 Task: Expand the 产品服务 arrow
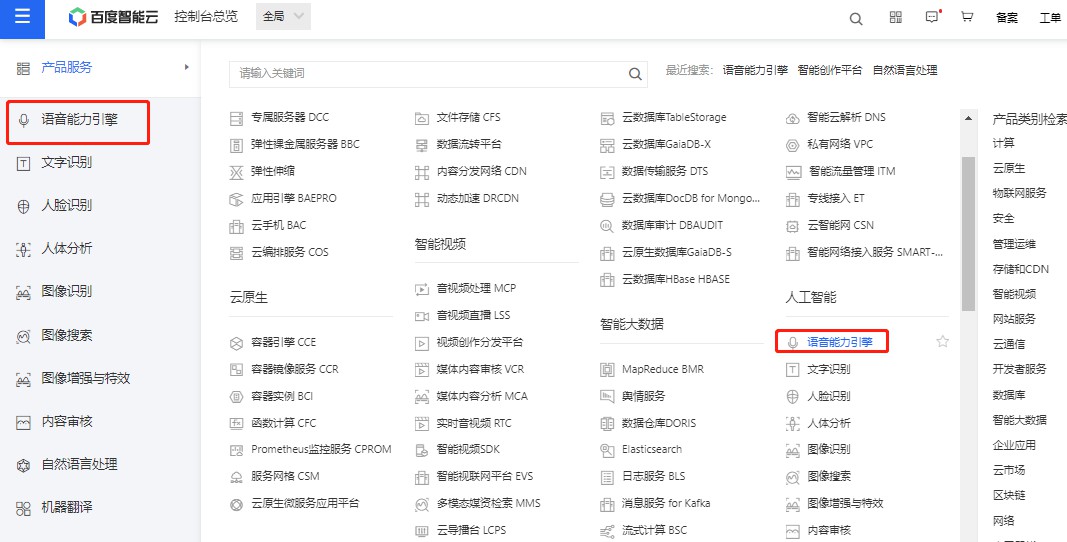point(186,67)
